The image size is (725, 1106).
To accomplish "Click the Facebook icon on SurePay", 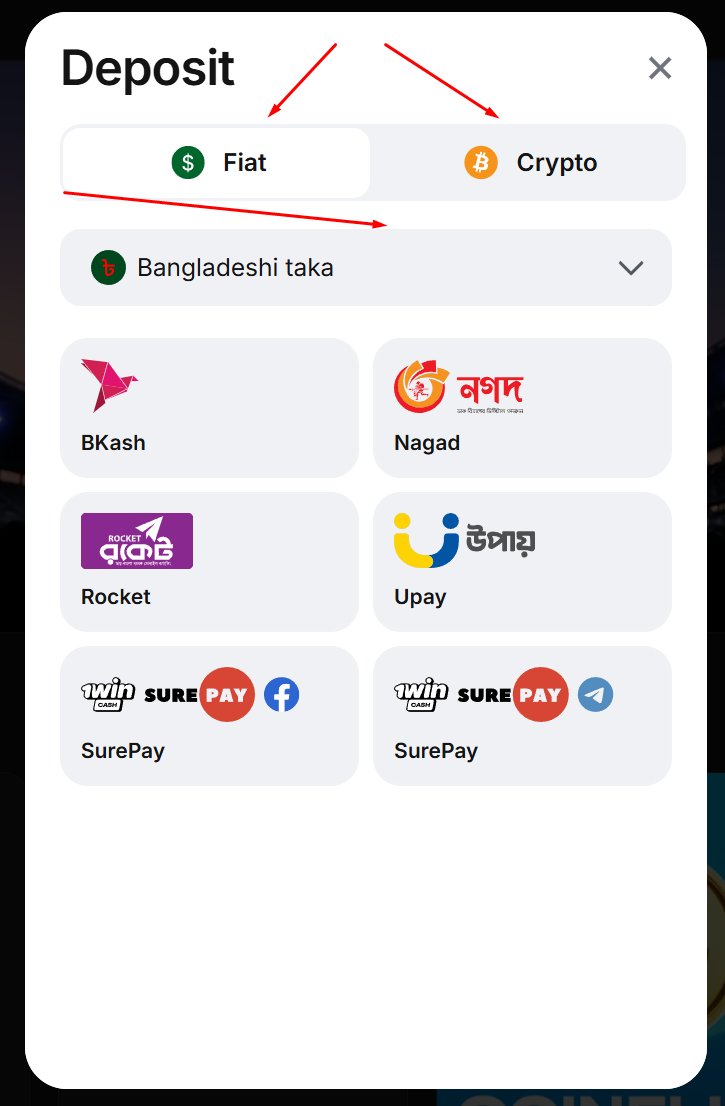I will 282,695.
